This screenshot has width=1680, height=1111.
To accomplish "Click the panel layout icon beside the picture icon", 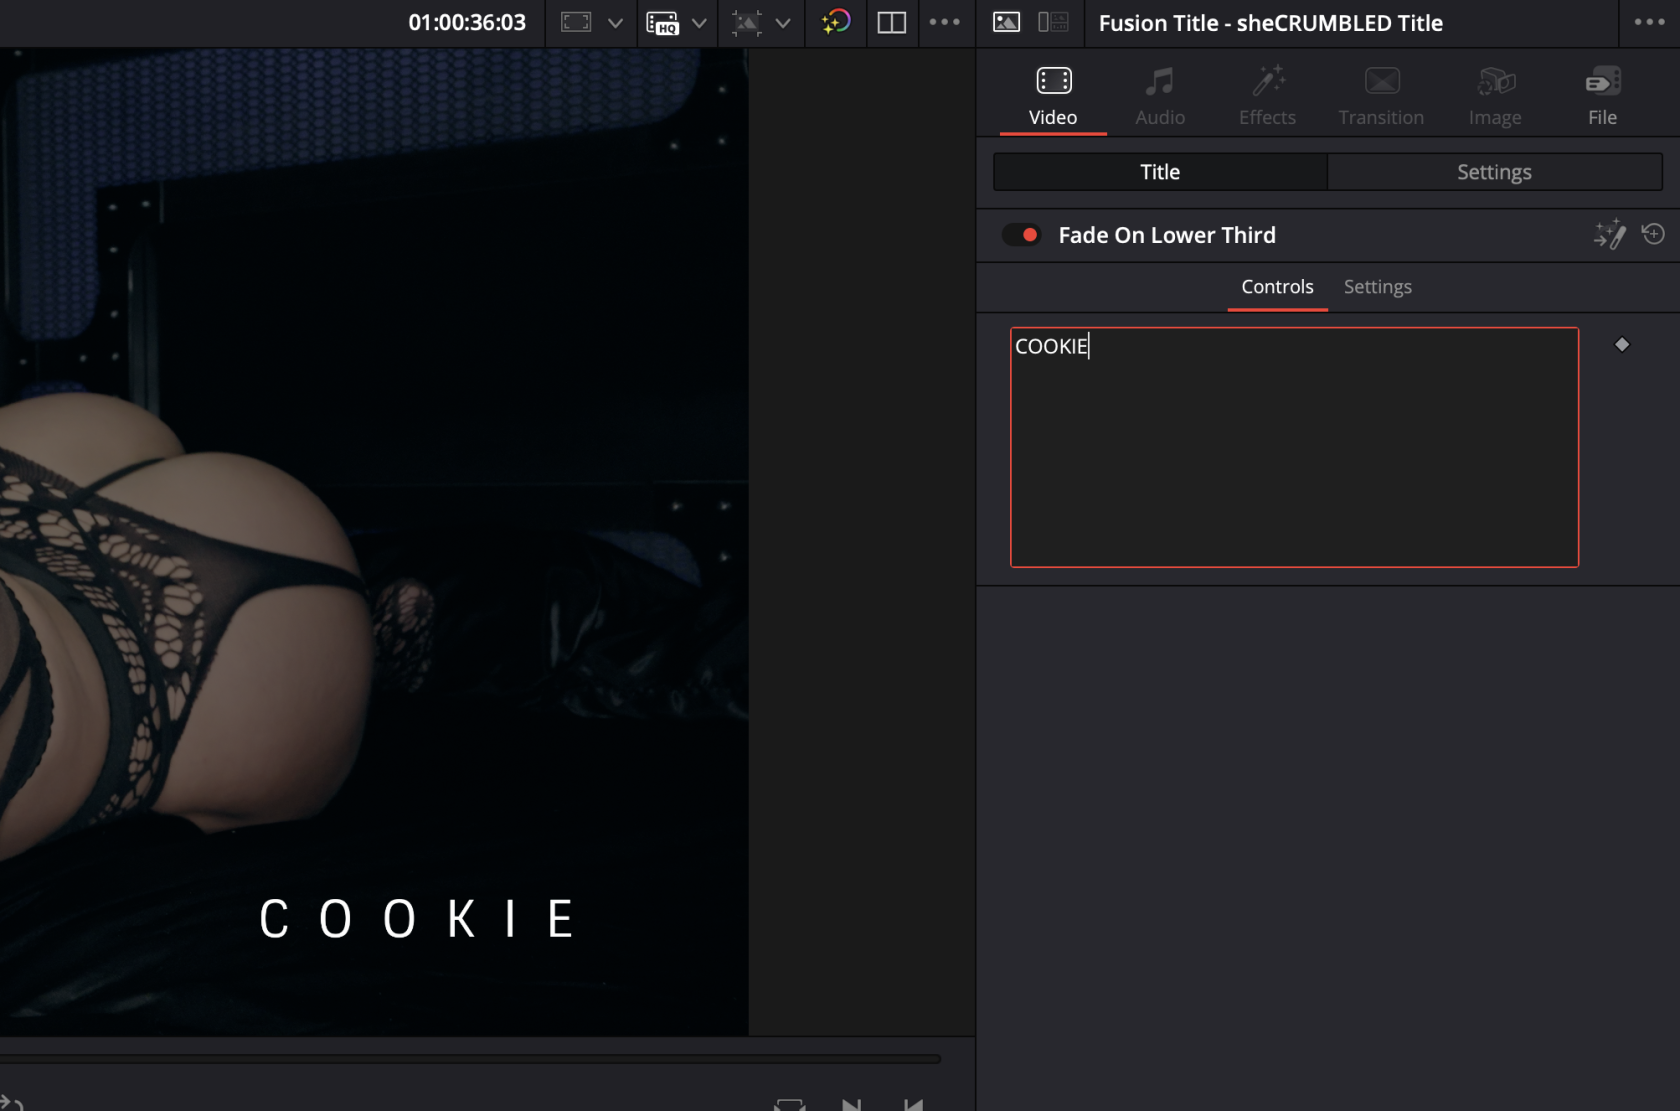I will (1053, 22).
